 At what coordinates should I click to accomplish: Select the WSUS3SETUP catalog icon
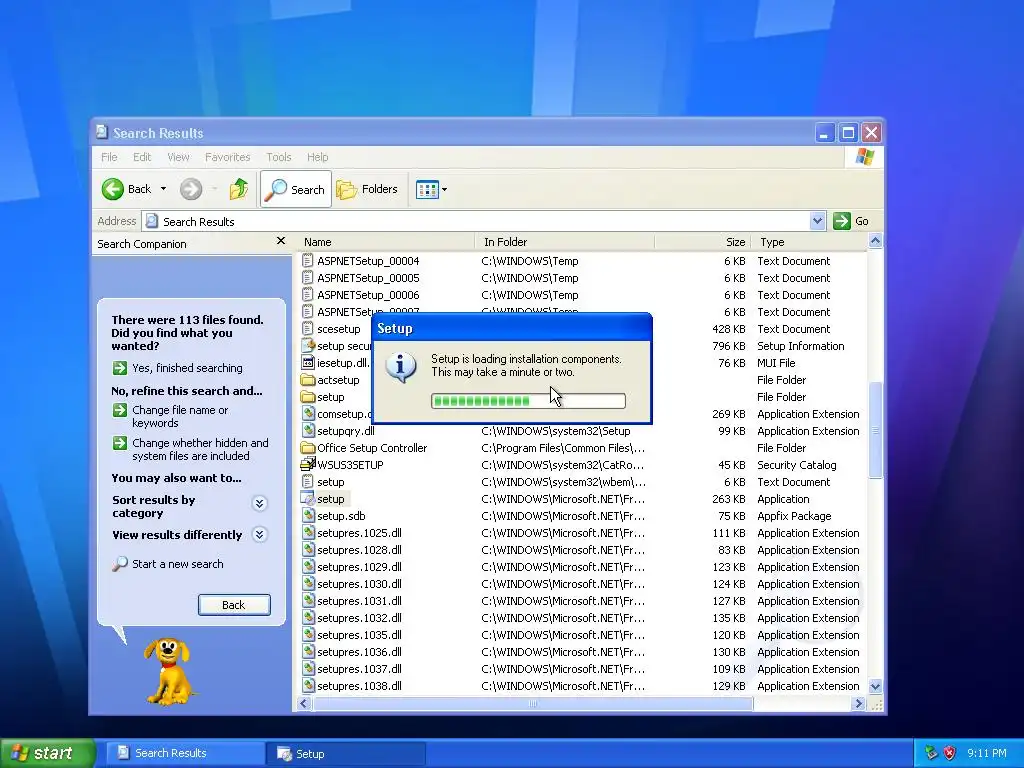coord(308,464)
